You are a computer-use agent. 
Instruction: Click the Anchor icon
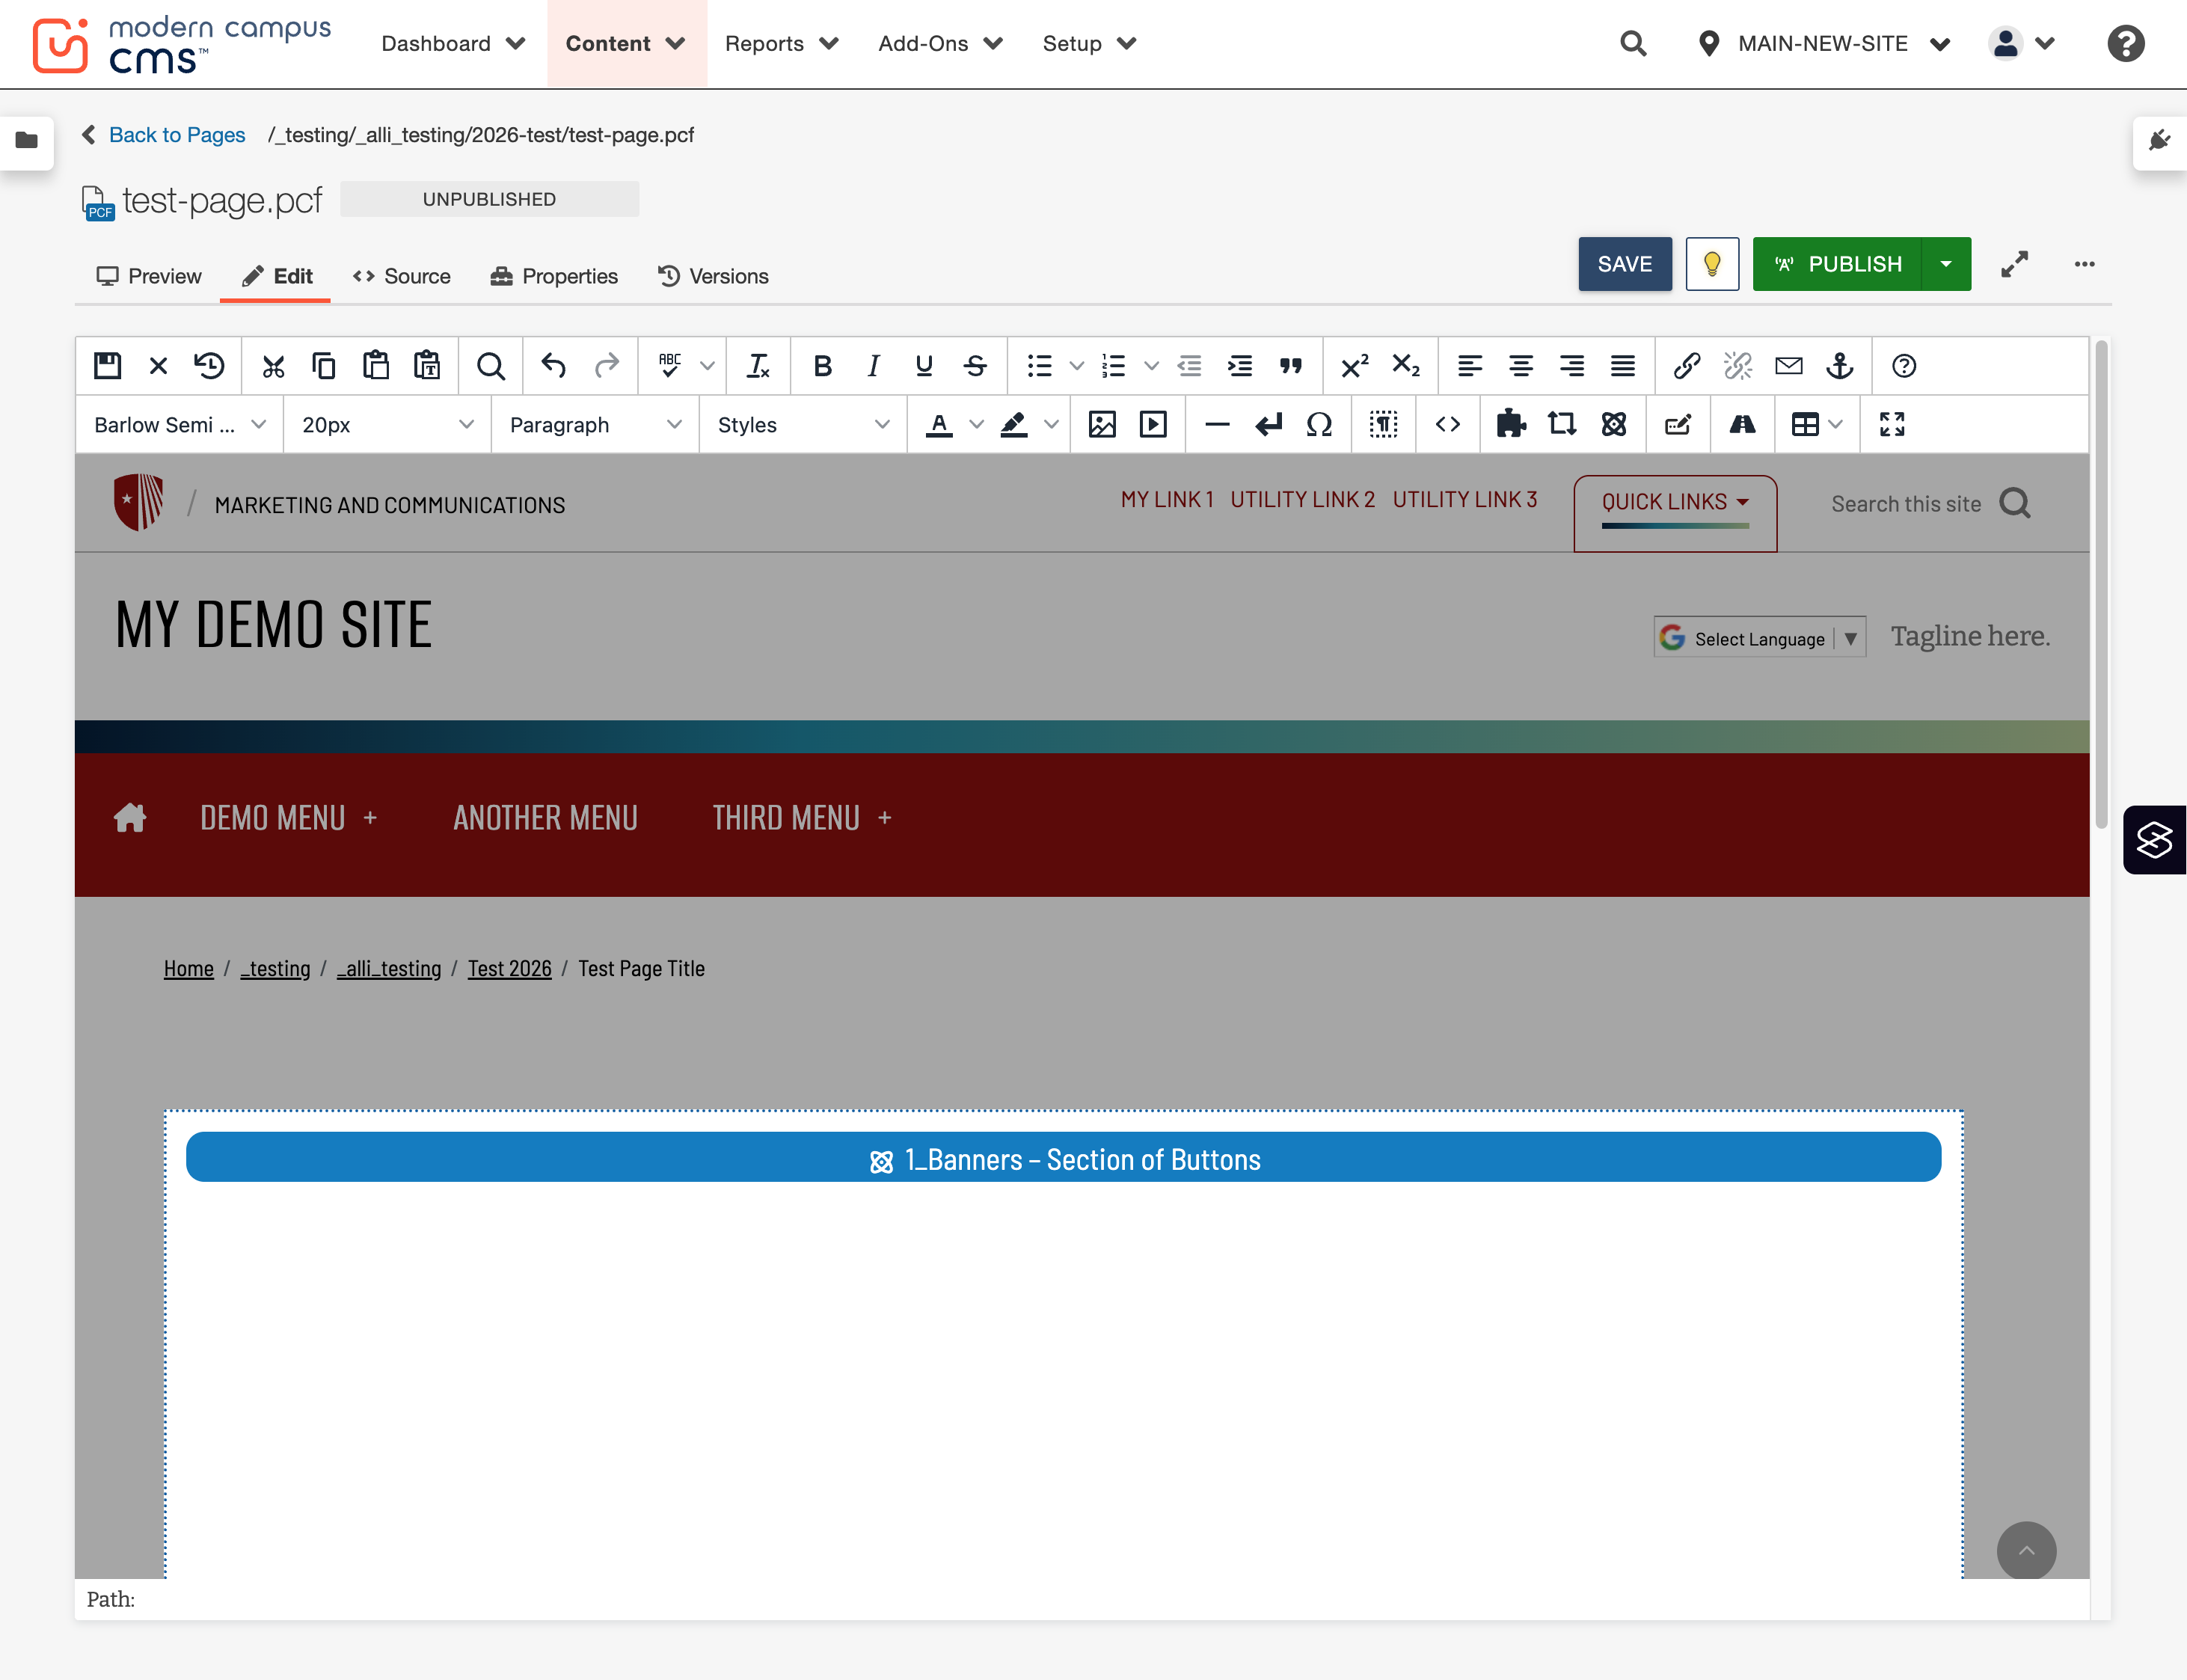click(x=1839, y=366)
